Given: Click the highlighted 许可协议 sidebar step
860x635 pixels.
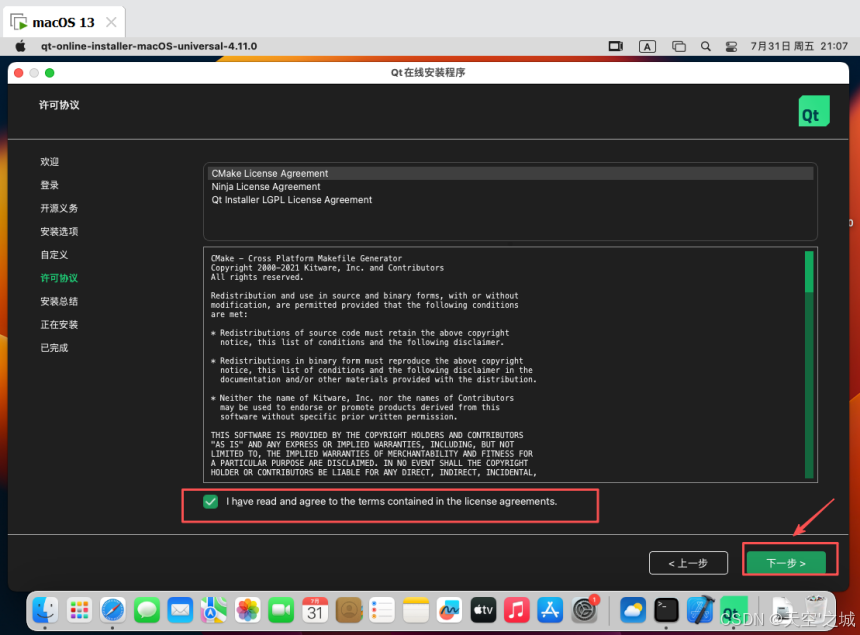Looking at the screenshot, I should (x=59, y=278).
